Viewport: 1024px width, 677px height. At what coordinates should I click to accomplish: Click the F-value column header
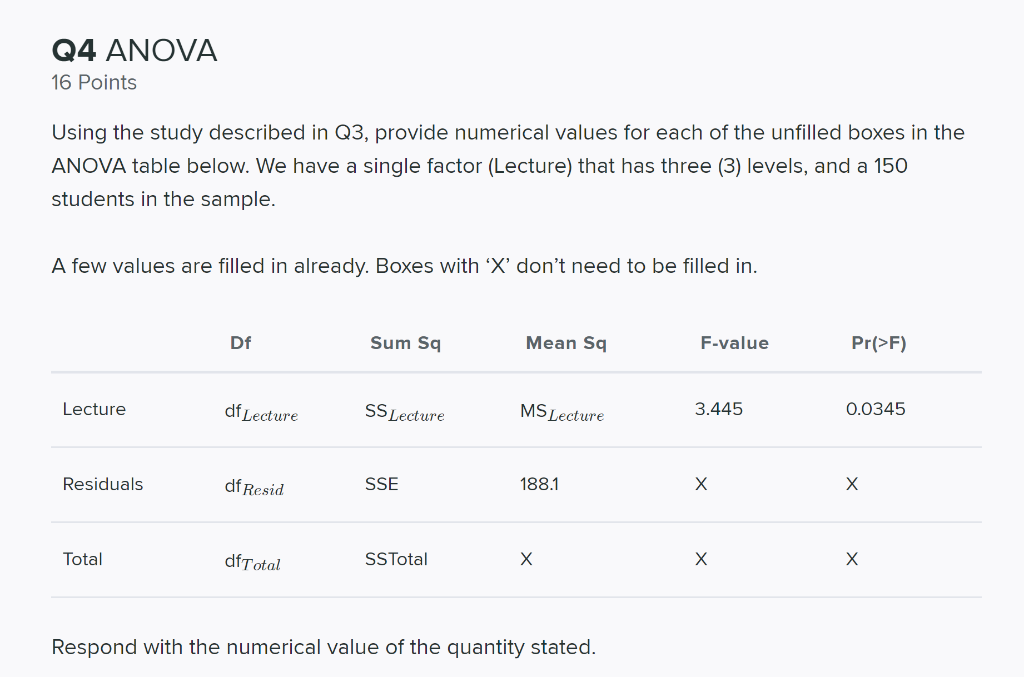[735, 343]
